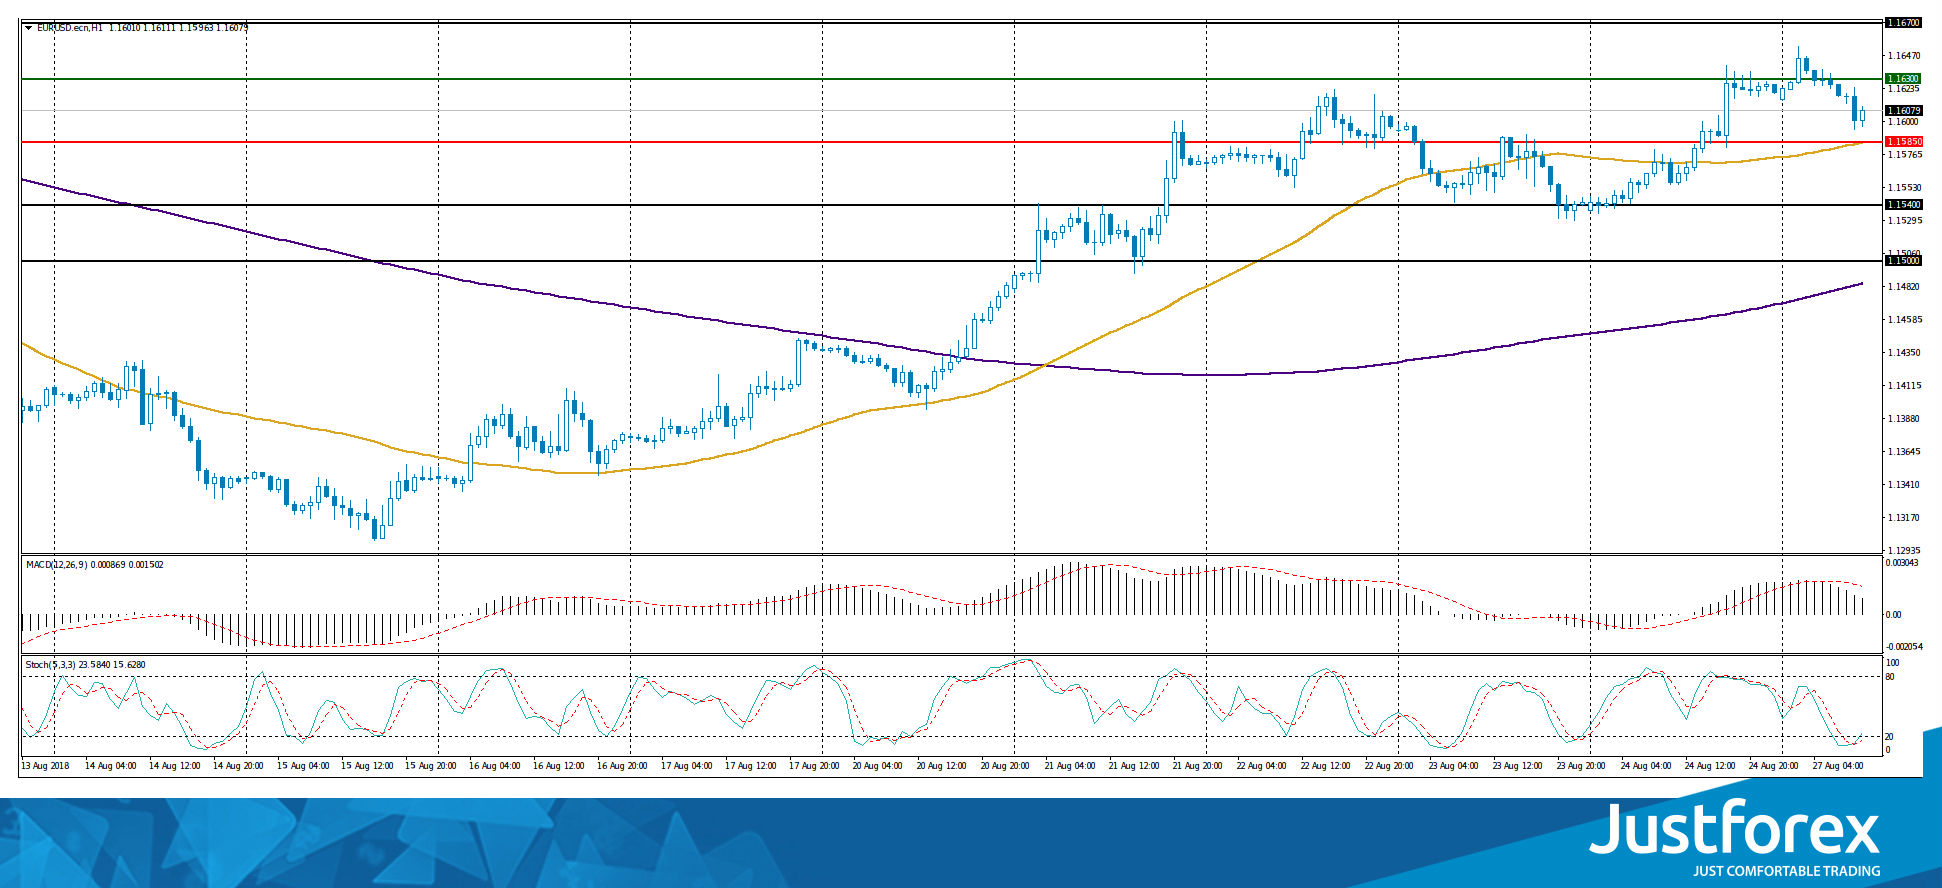
Task: Click the 1.13880 price scale value
Action: pyautogui.click(x=1903, y=419)
